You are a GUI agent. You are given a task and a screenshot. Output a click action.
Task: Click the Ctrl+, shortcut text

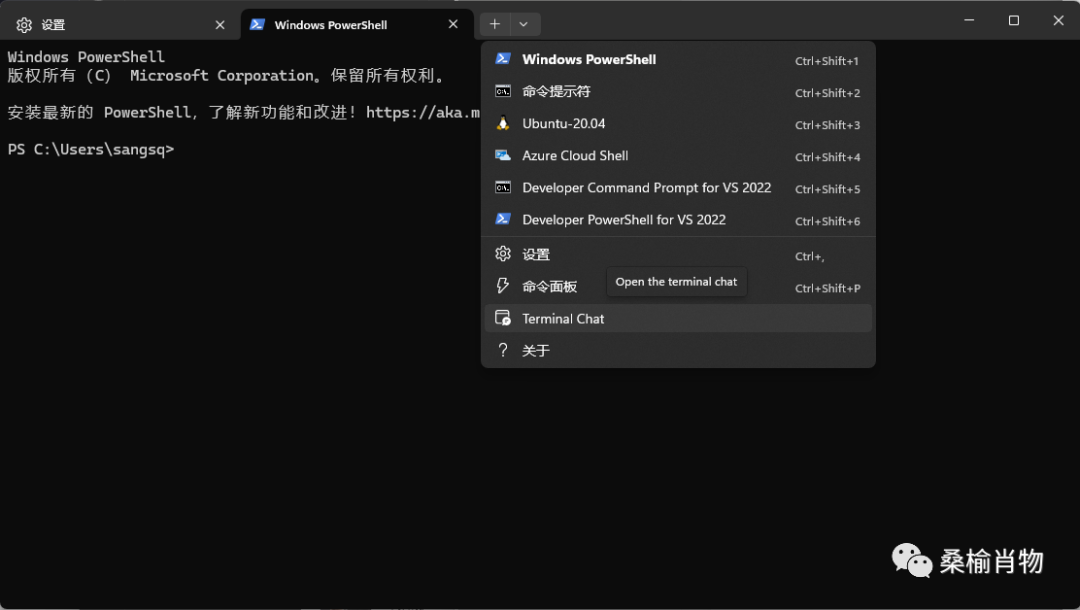pyautogui.click(x=809, y=256)
